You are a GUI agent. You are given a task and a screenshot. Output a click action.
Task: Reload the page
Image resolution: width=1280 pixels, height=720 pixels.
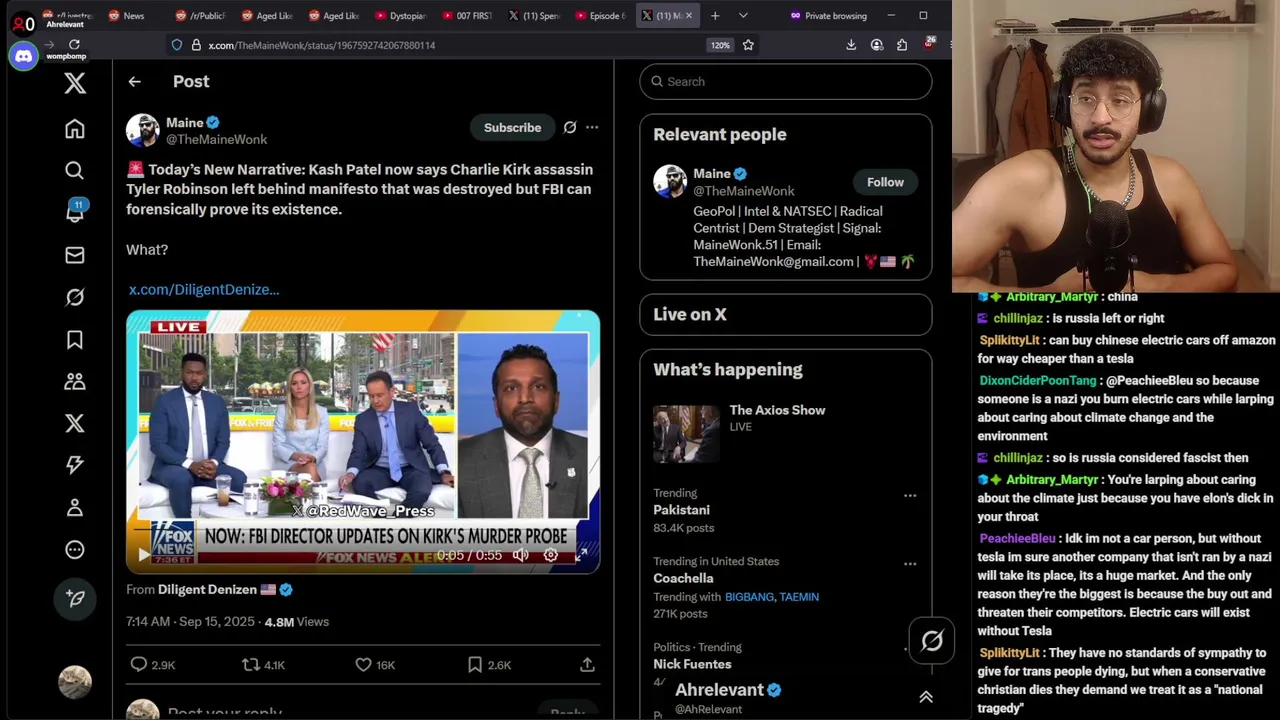click(74, 44)
